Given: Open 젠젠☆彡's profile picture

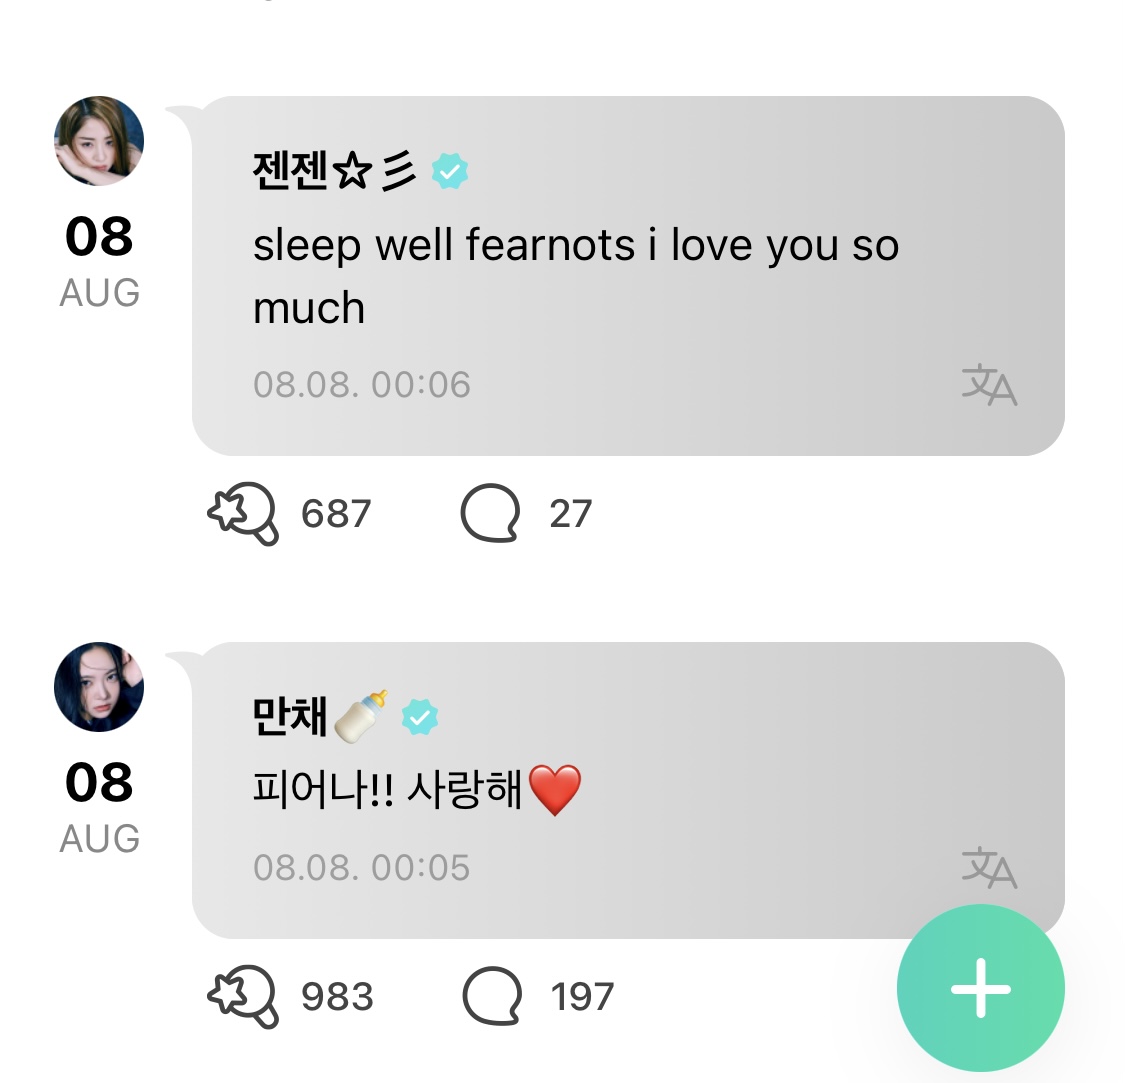Looking at the screenshot, I should [x=98, y=139].
